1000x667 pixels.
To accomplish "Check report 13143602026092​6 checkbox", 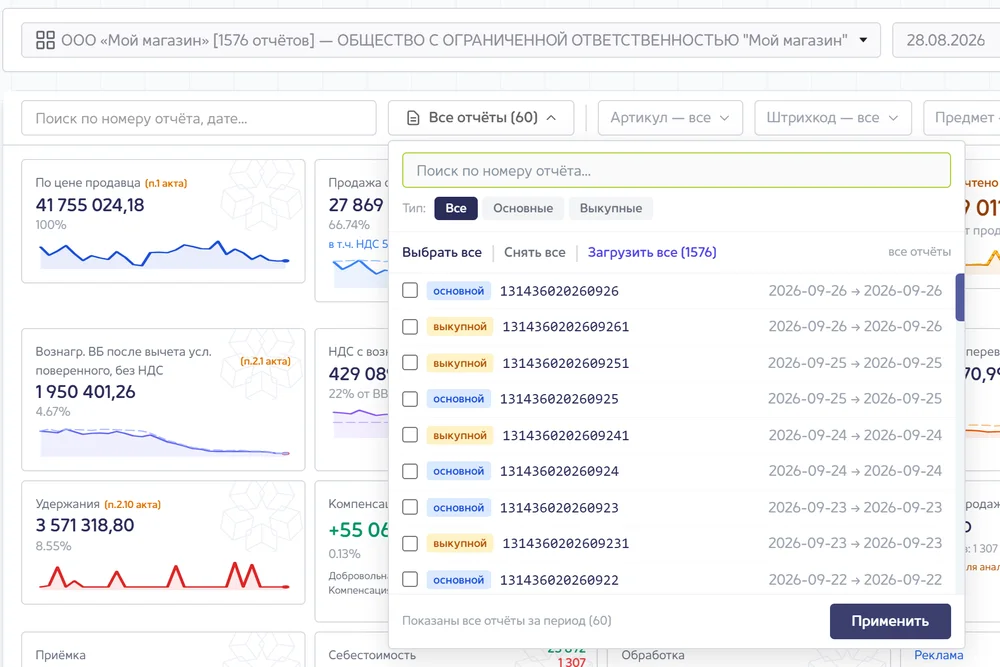I will (410, 291).
